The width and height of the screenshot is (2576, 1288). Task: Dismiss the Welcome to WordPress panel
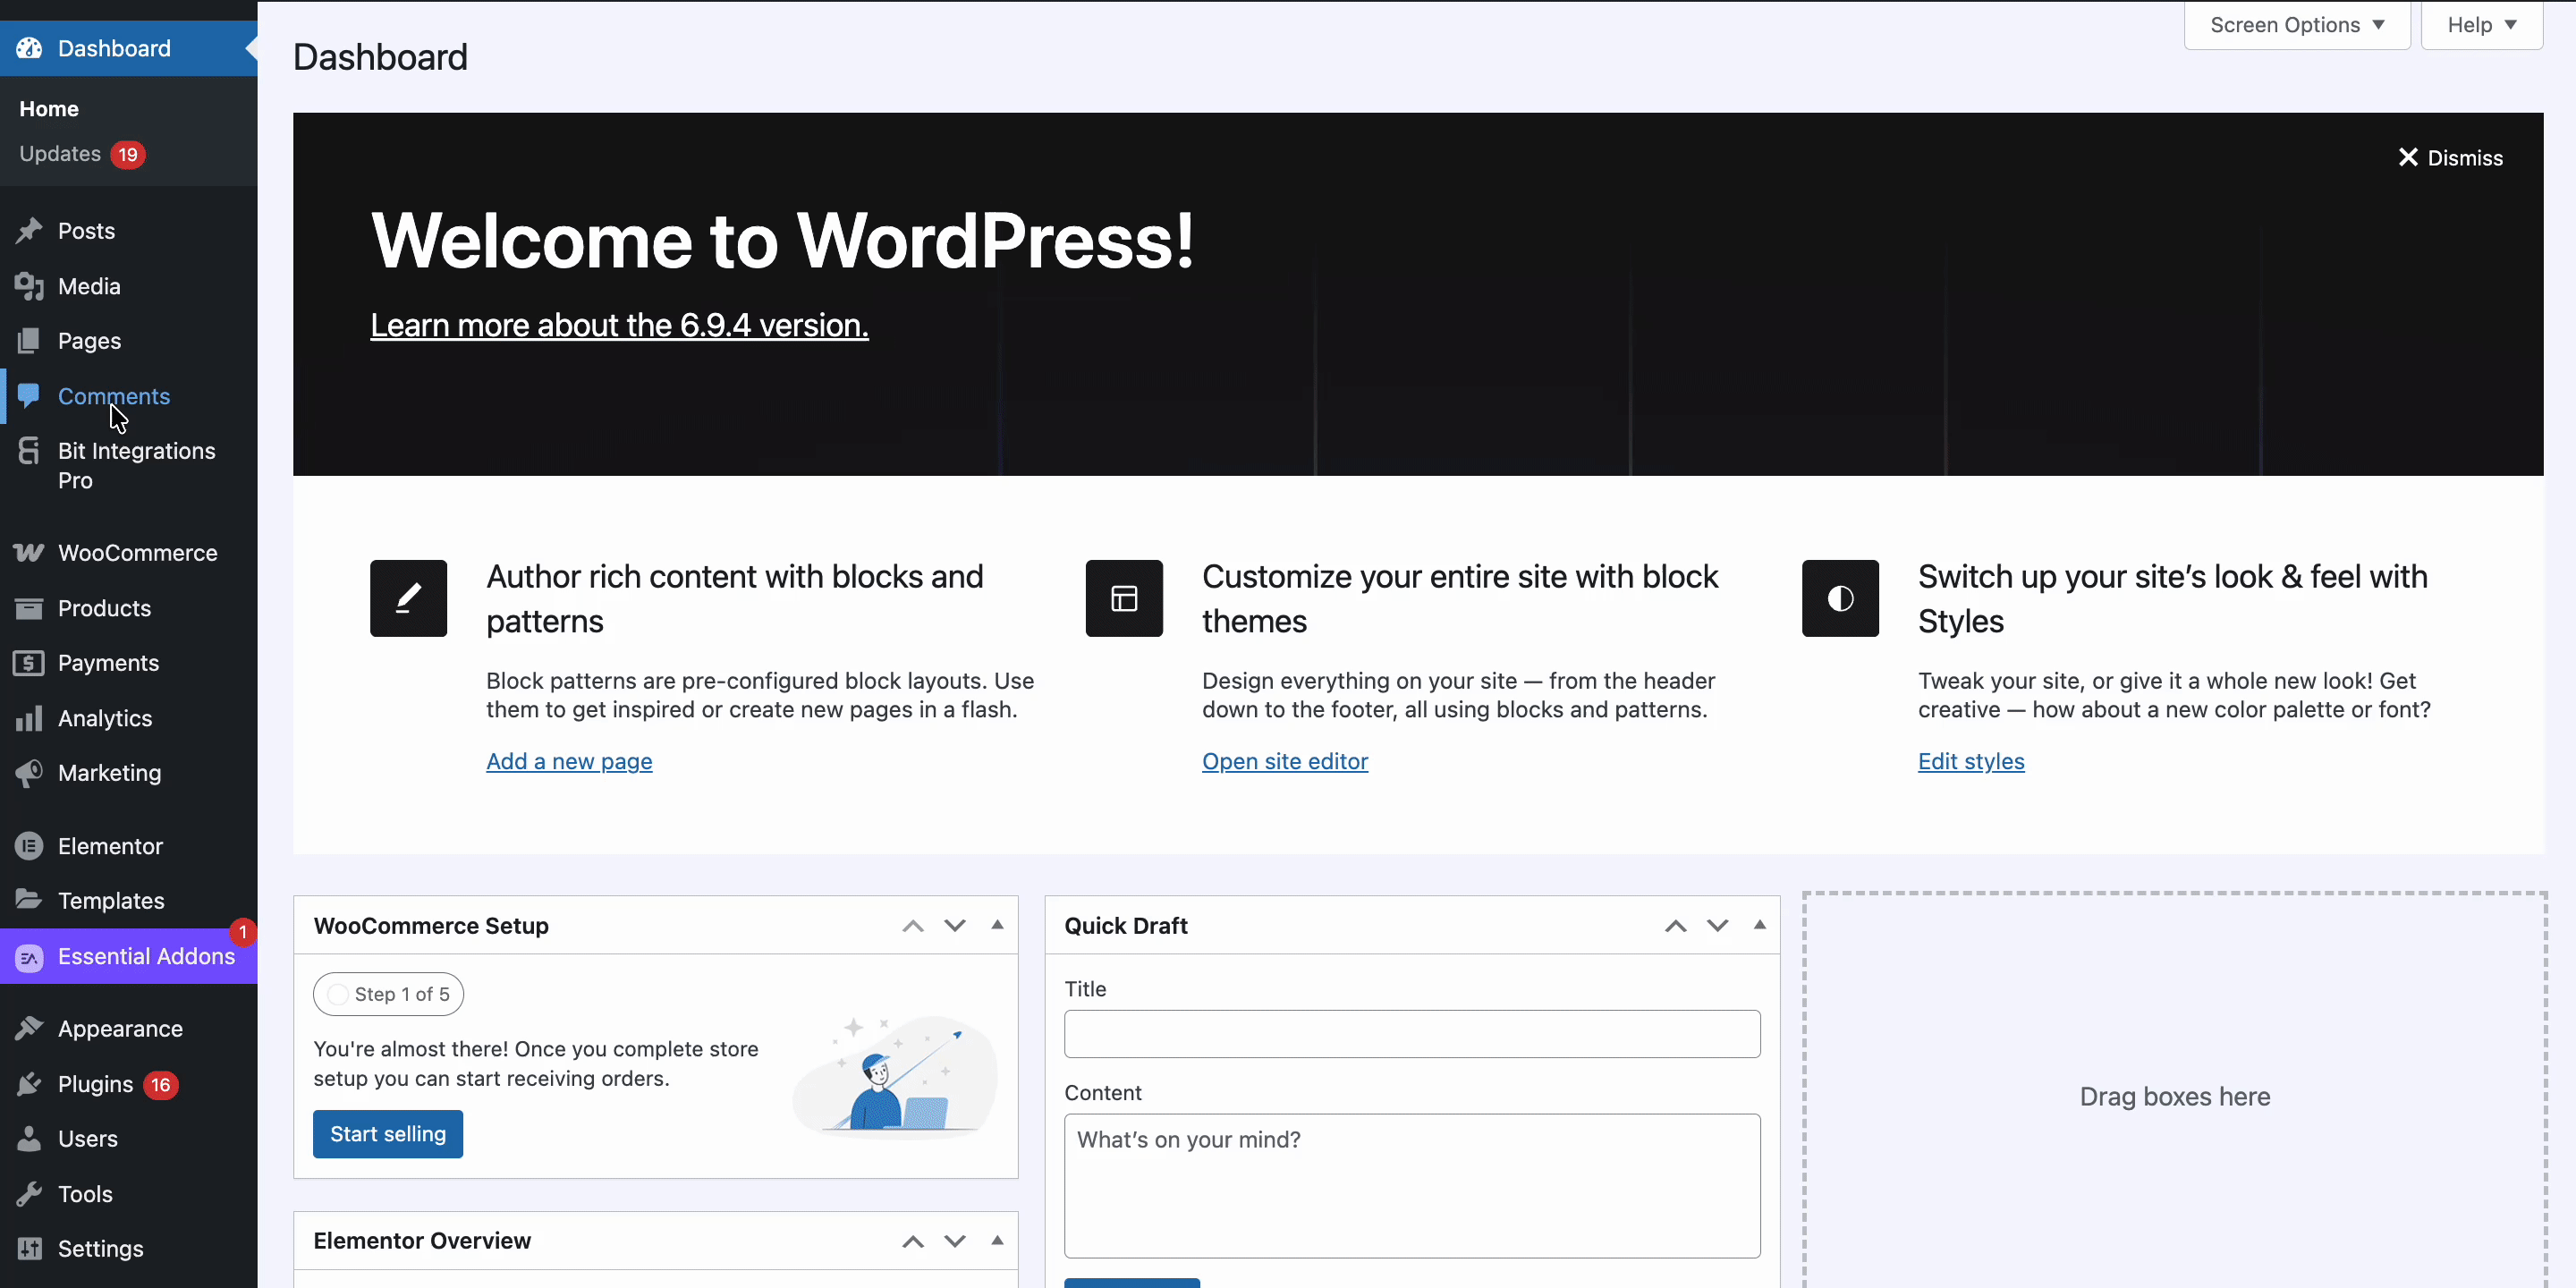pyautogui.click(x=2450, y=158)
